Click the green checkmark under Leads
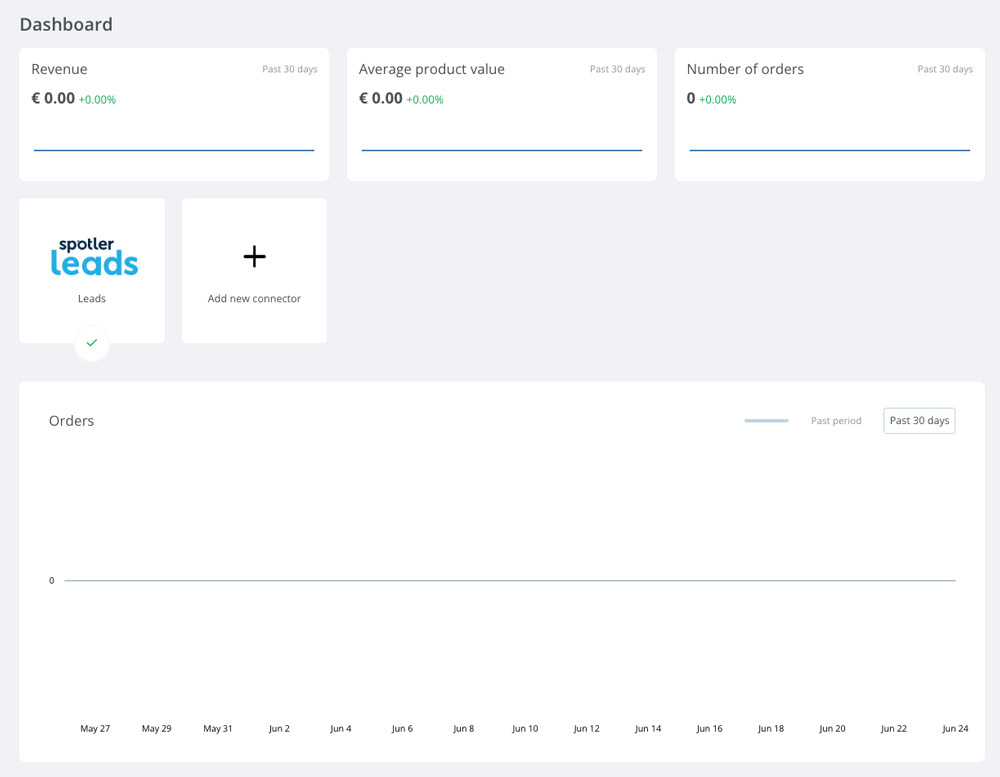This screenshot has height=777, width=1000. tap(92, 343)
